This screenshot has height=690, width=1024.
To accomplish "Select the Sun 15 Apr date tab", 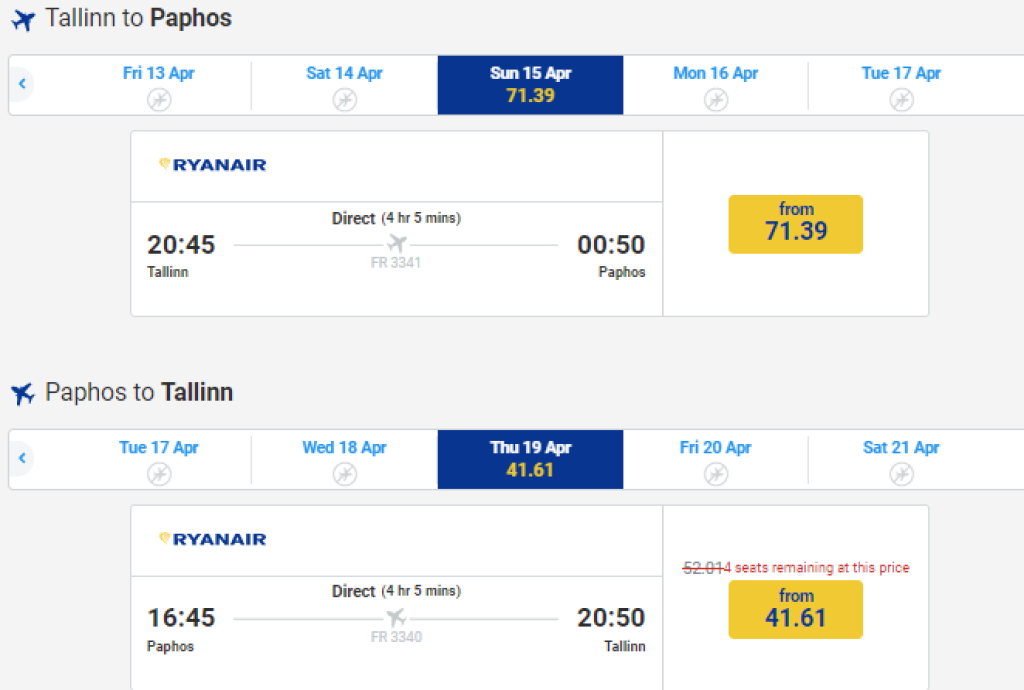I will click(530, 85).
